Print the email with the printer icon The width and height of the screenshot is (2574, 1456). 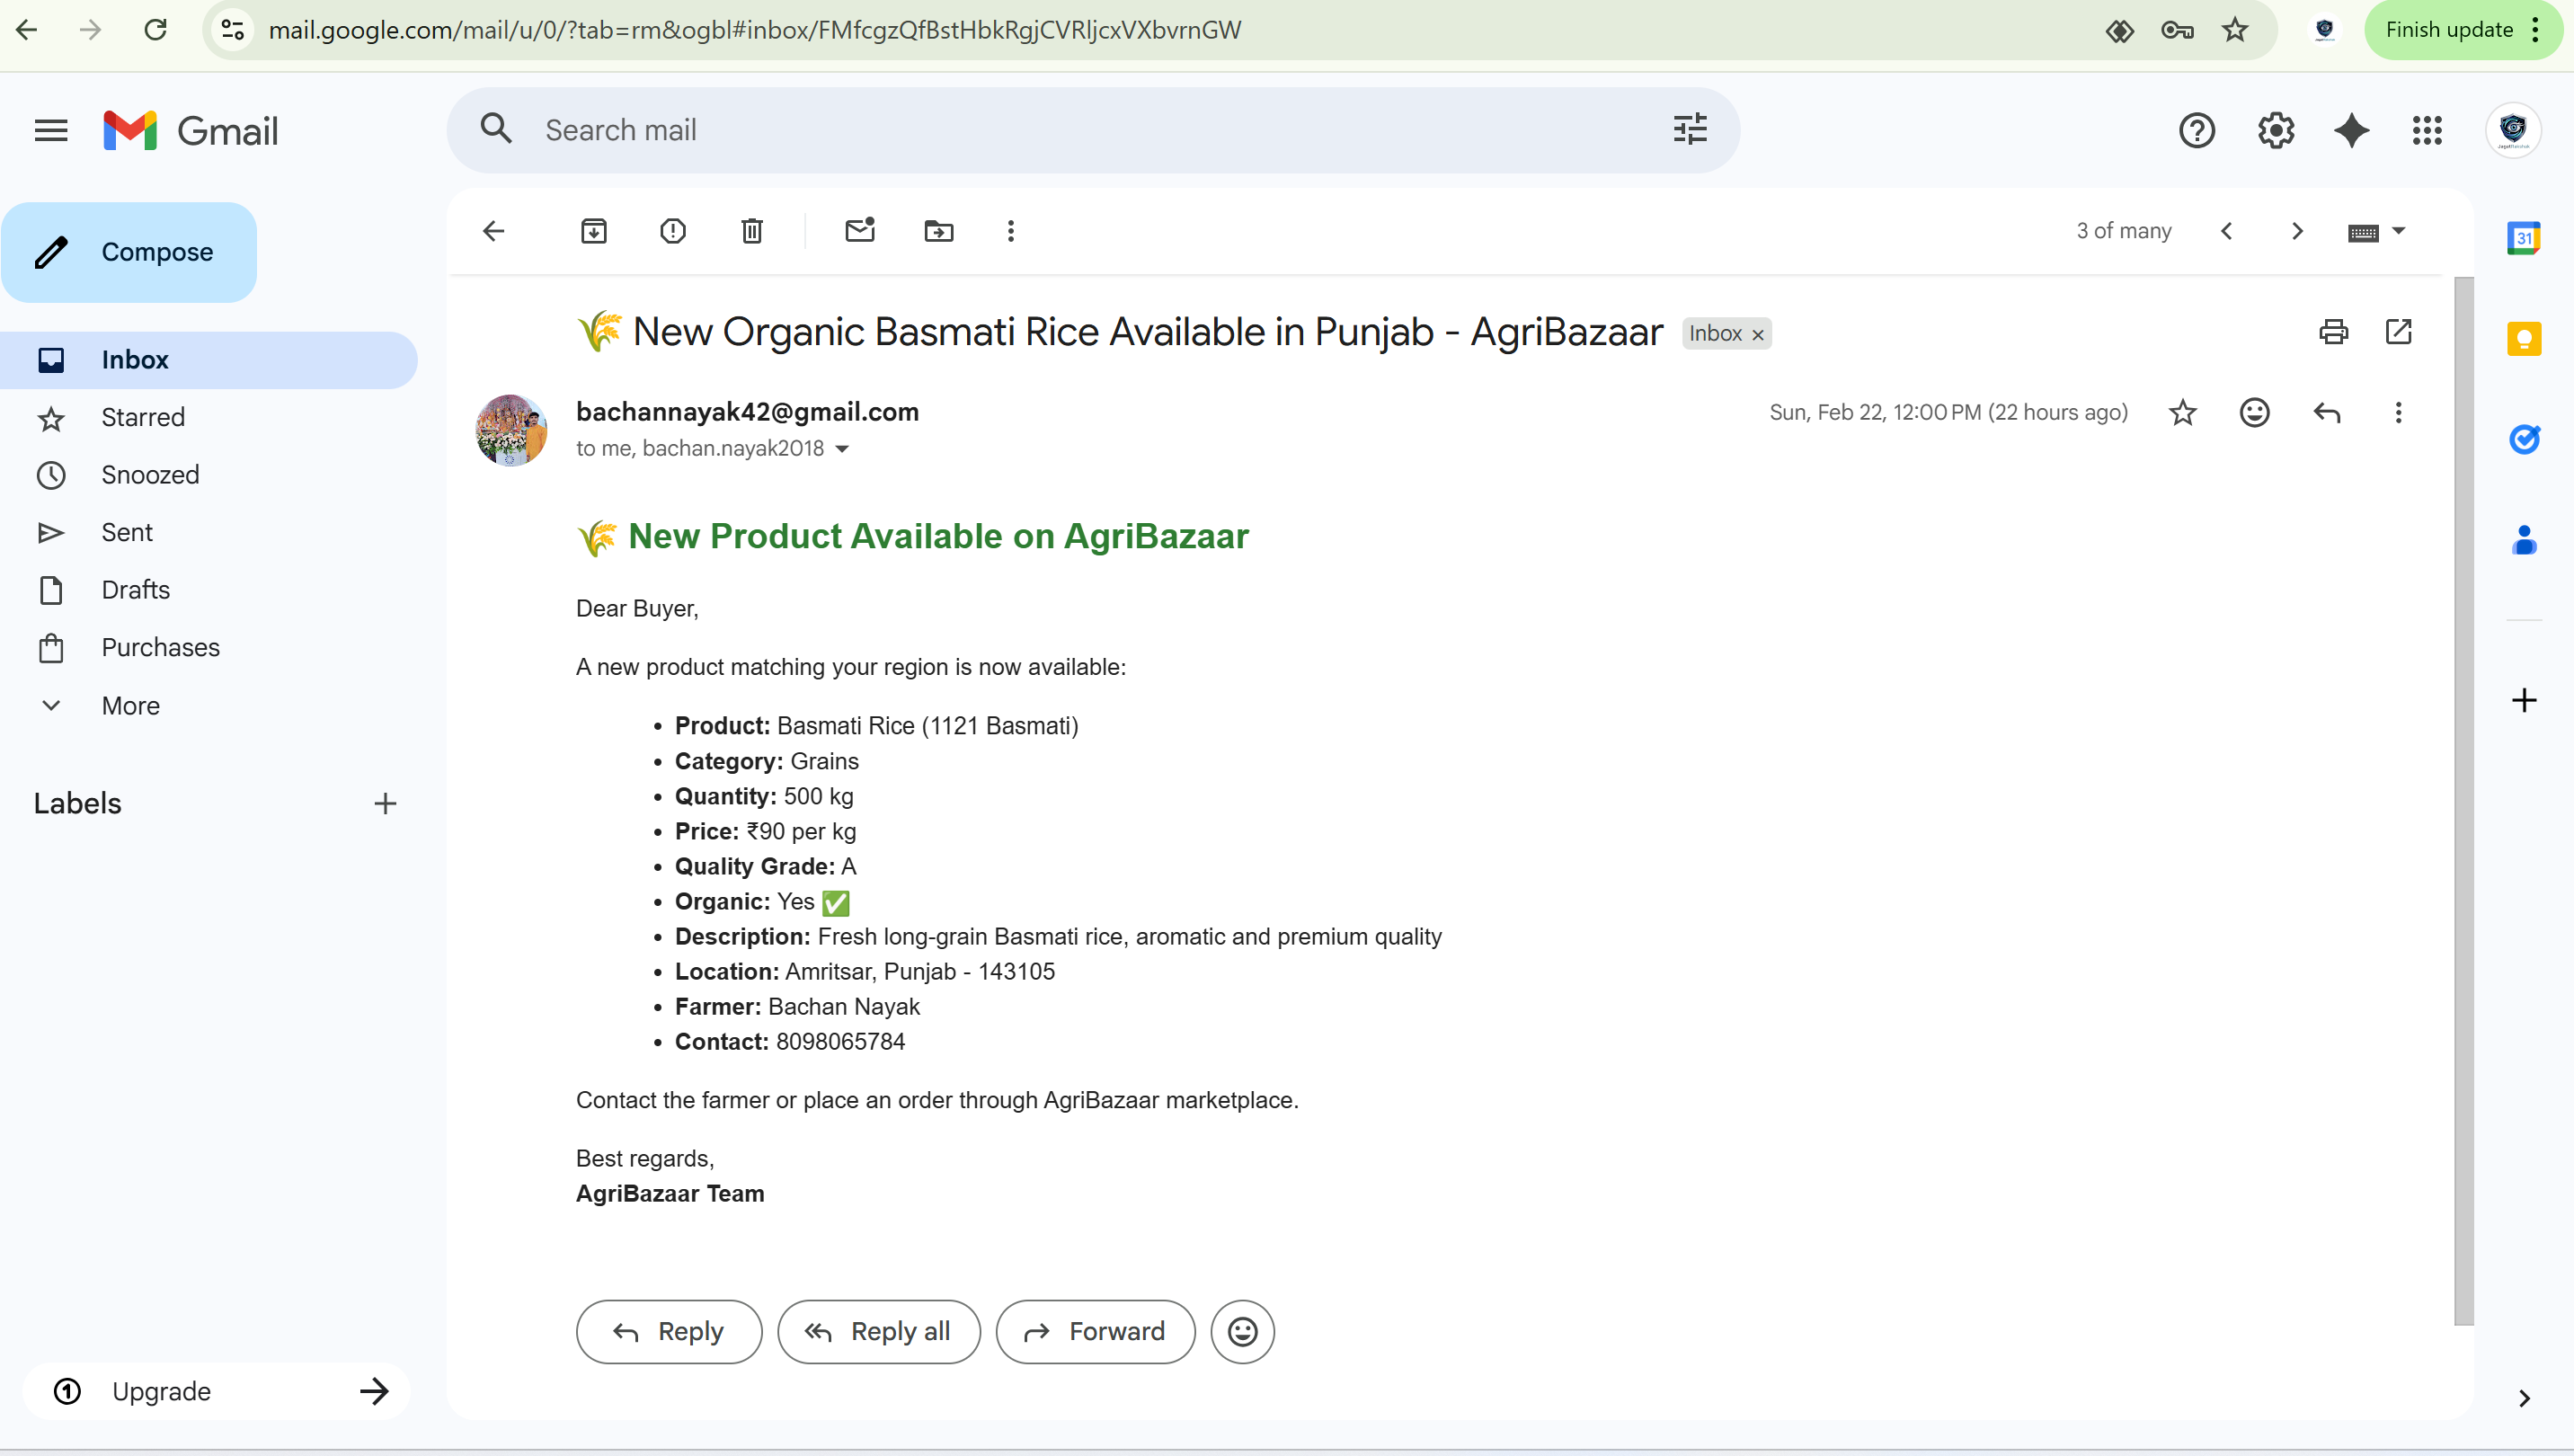[2333, 332]
